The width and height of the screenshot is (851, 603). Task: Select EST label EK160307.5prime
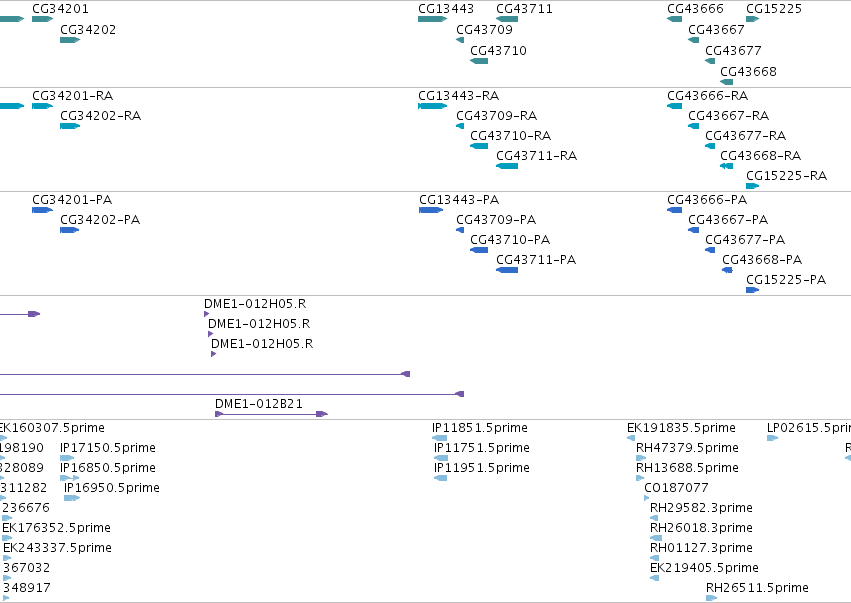(x=52, y=428)
